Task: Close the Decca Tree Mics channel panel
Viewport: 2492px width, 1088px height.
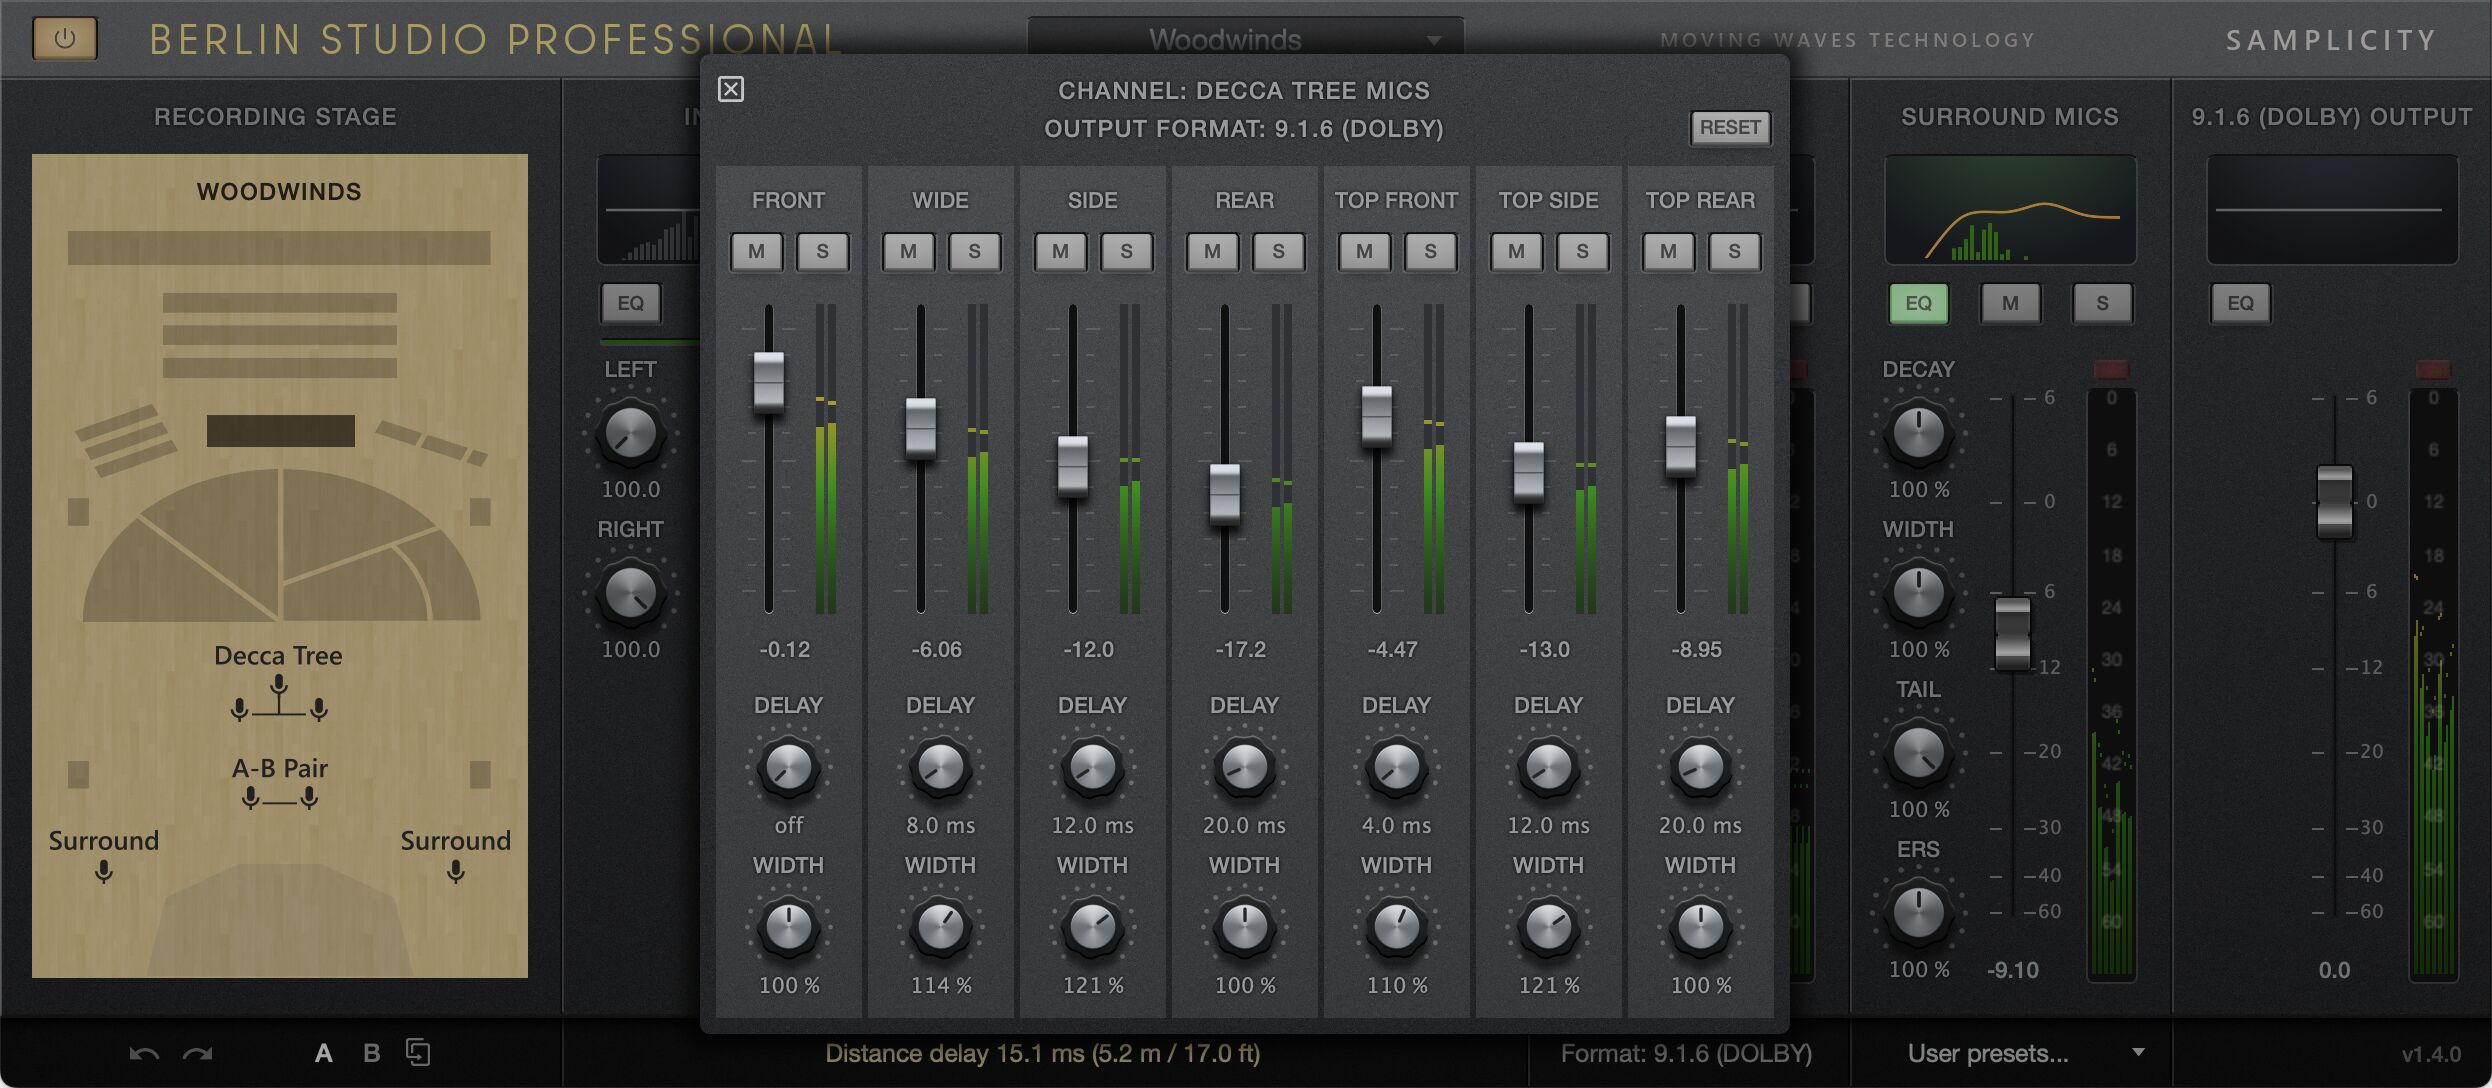Action: tap(731, 88)
